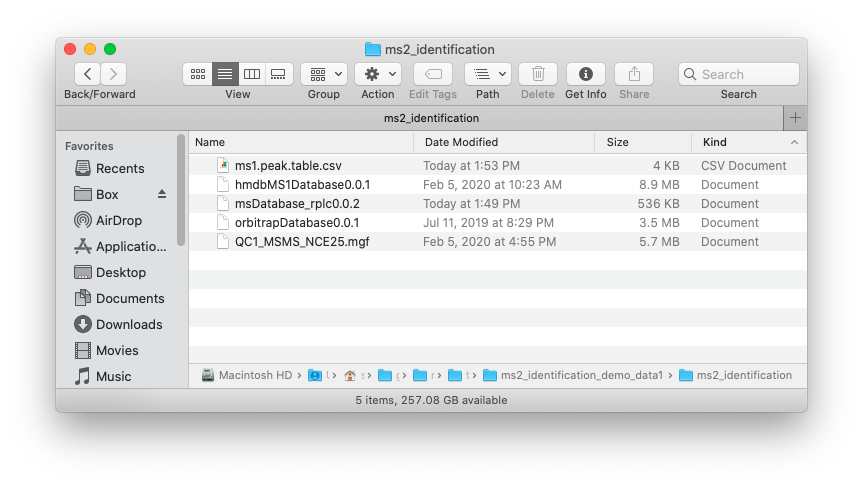The image size is (863, 486).
Task: Open the Action gear menu
Action: 378,74
